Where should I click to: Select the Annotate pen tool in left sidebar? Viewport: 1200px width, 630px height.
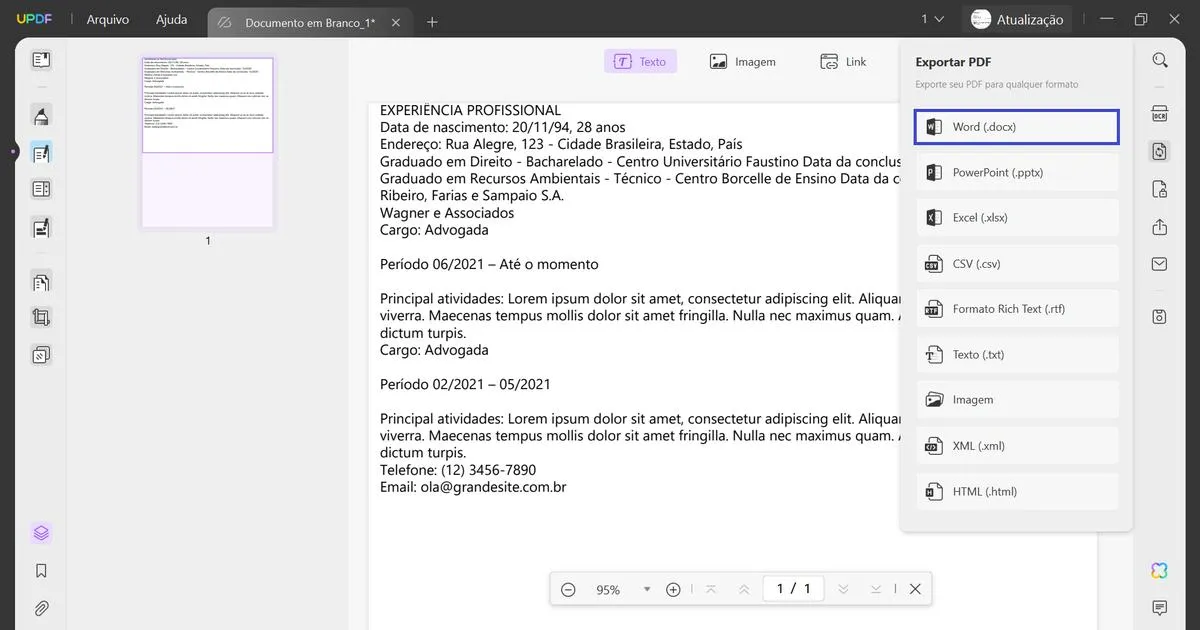tap(40, 153)
